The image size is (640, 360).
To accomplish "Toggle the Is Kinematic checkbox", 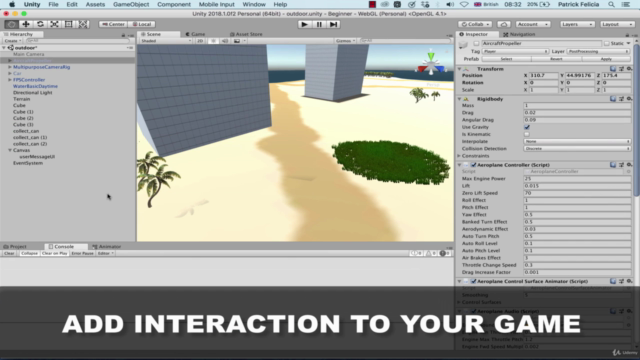I will [x=527, y=134].
